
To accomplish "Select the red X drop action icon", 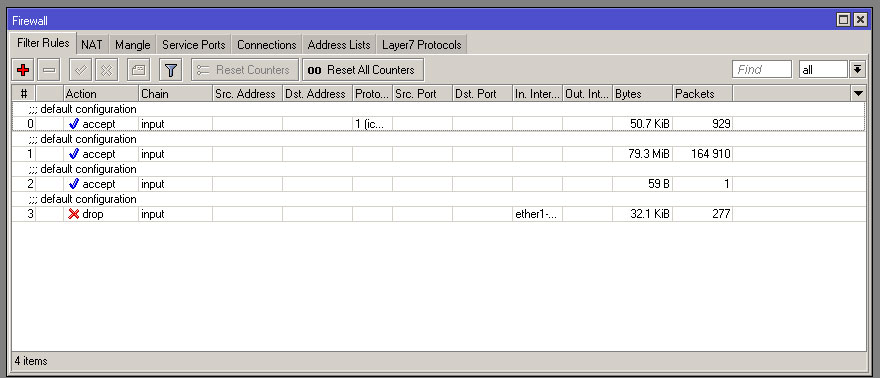I will click(x=74, y=214).
